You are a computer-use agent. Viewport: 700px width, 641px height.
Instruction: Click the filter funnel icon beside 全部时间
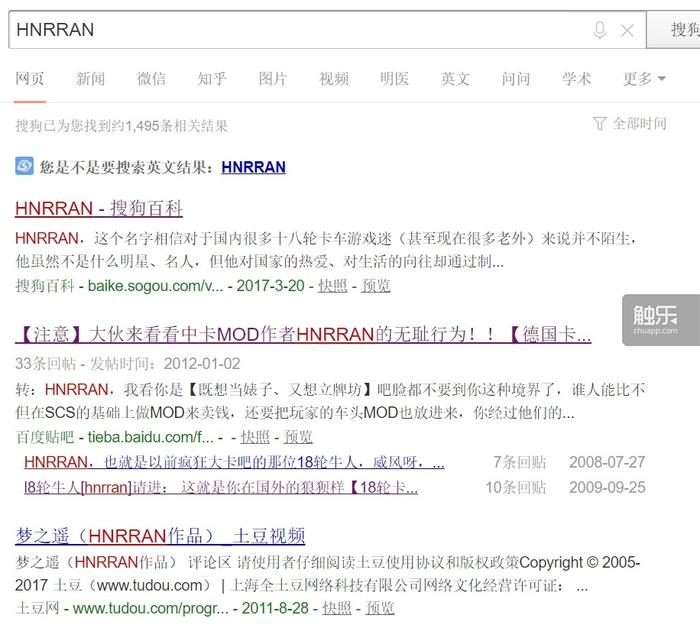click(600, 124)
